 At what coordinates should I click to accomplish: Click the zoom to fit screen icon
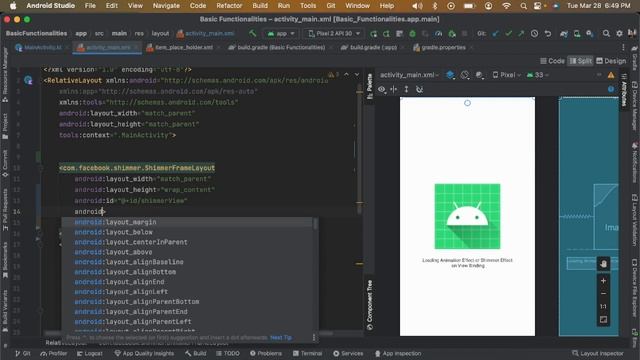603,320
